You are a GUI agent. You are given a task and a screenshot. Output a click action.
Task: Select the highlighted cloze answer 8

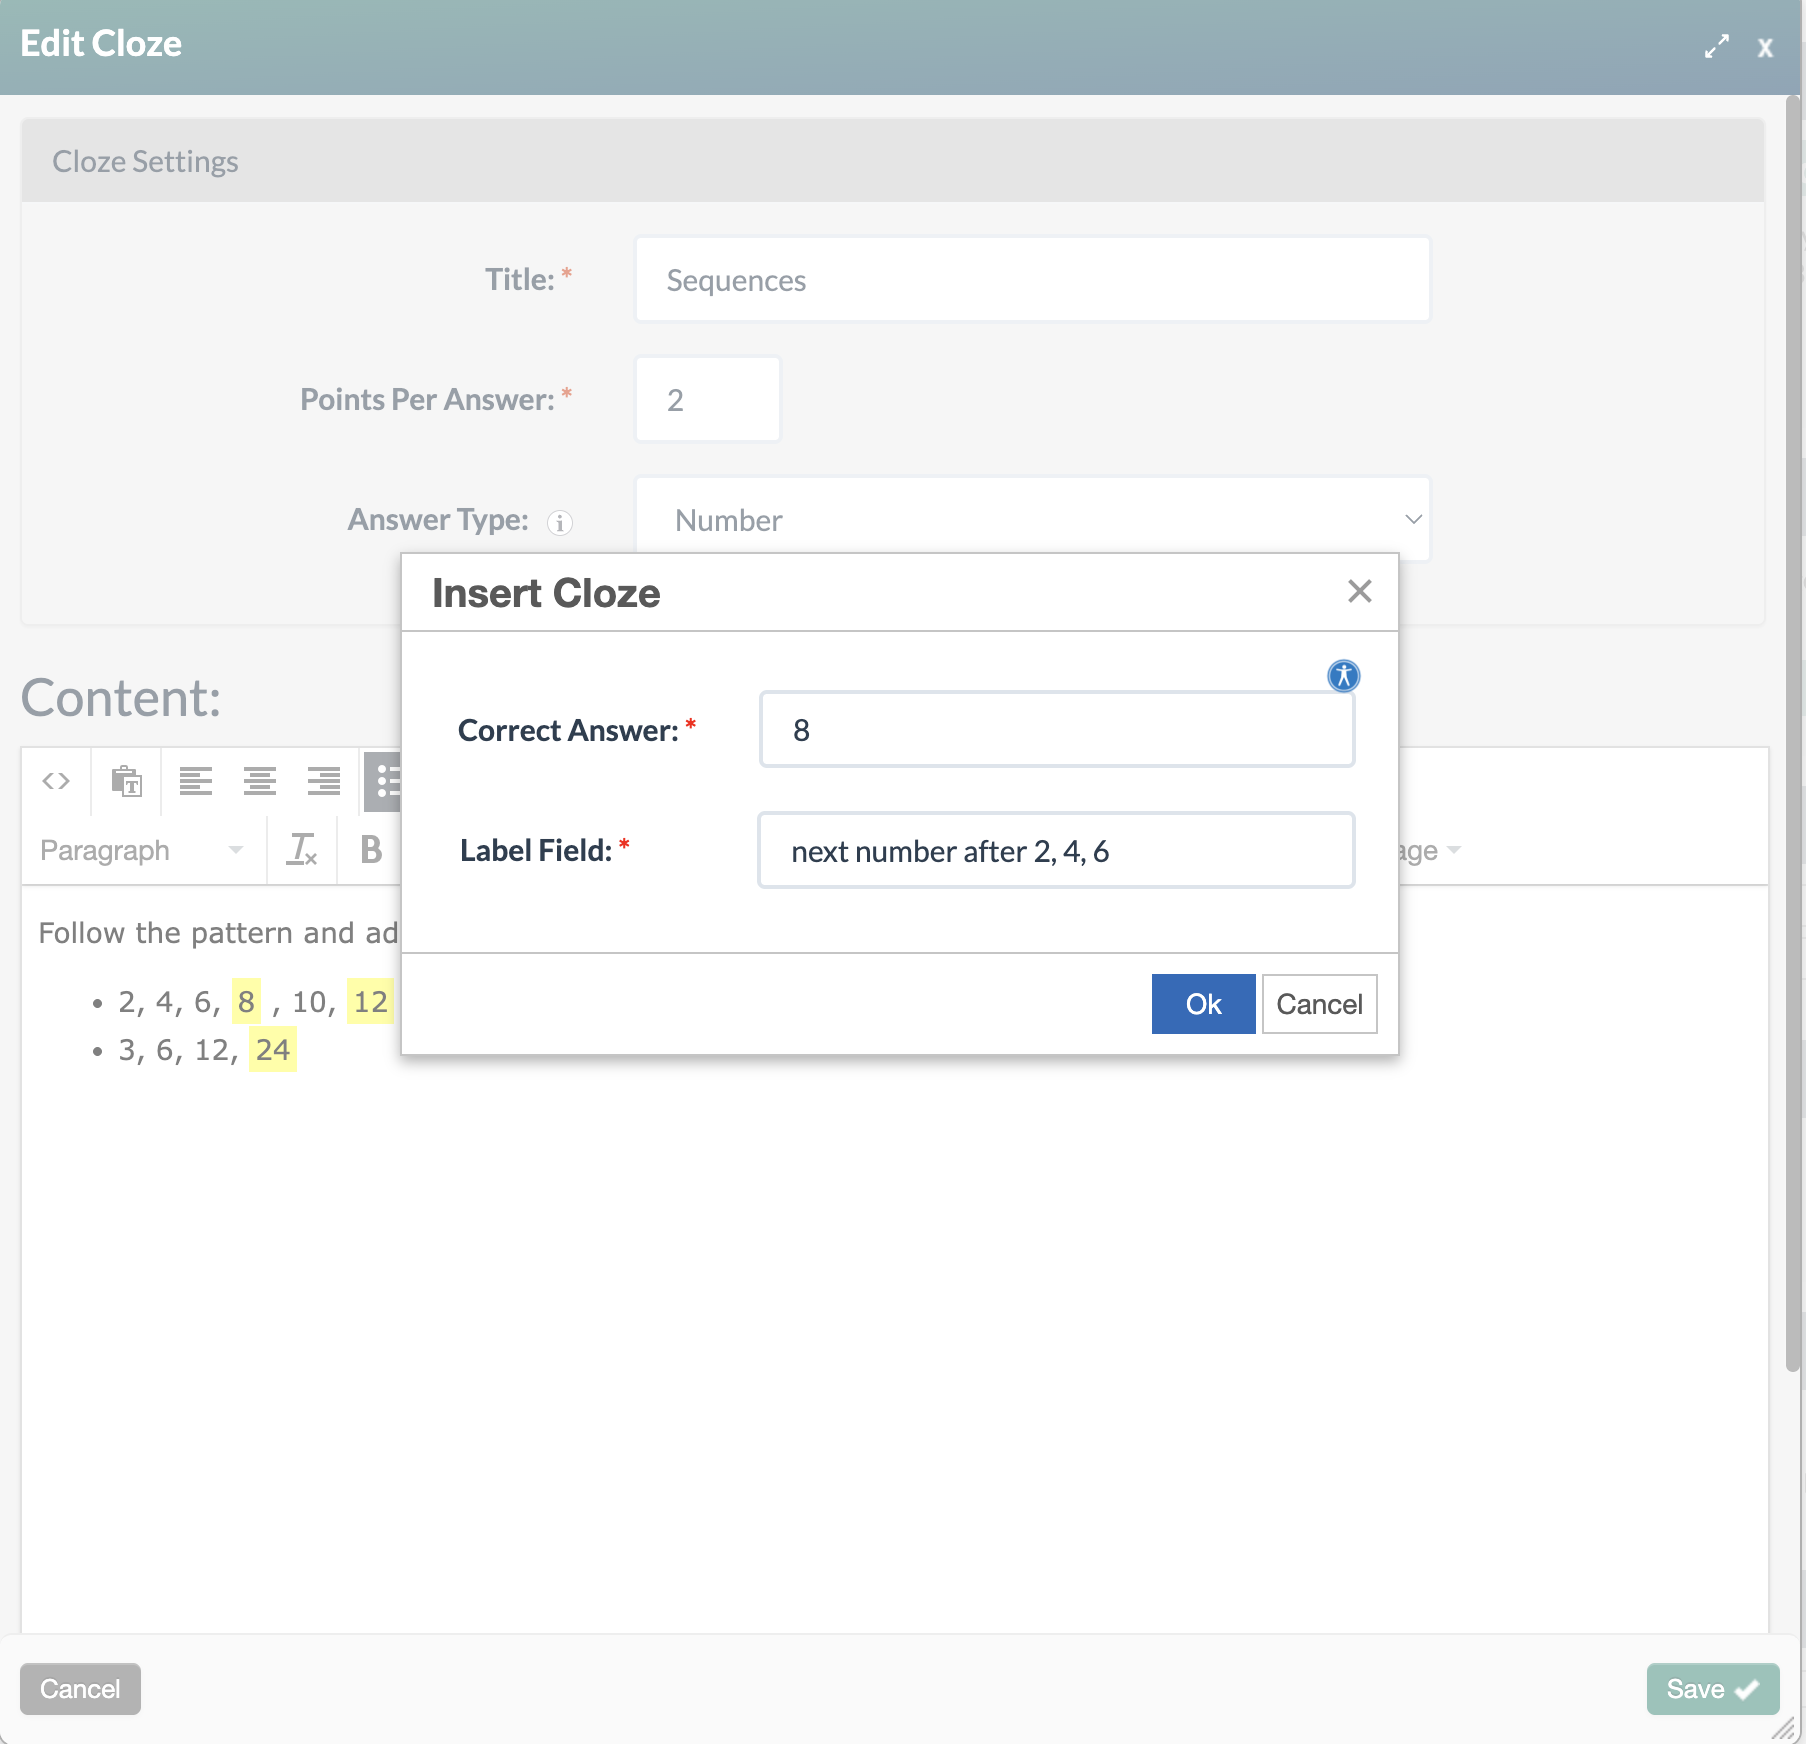click(246, 1001)
